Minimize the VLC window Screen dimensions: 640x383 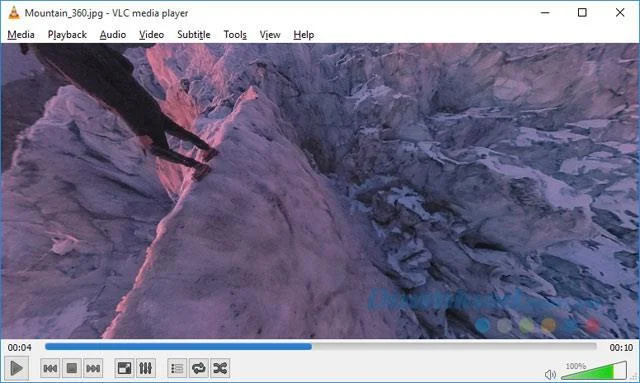(545, 13)
